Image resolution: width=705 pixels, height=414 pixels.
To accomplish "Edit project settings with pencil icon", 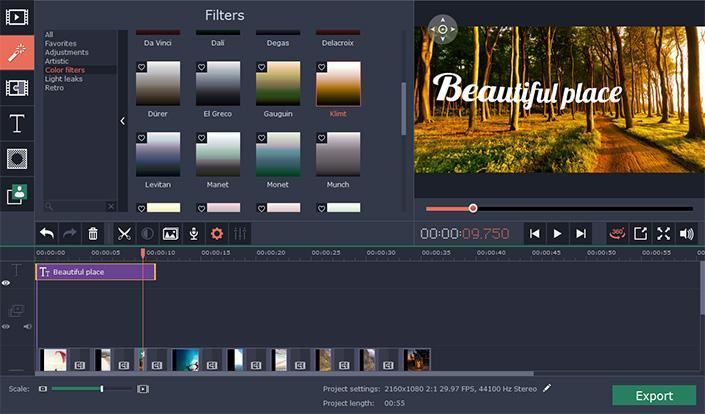I will pyautogui.click(x=547, y=388).
